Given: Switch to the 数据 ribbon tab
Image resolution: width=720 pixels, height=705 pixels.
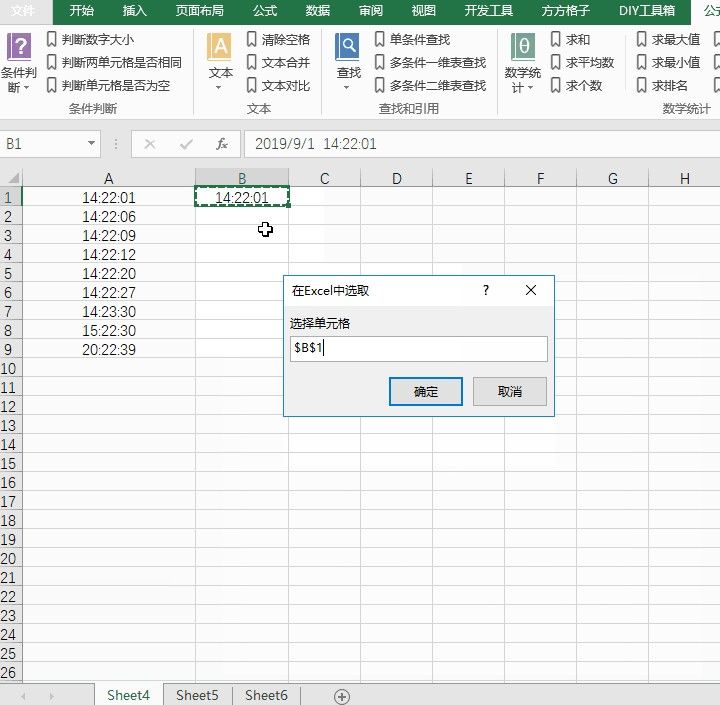Looking at the screenshot, I should (318, 11).
